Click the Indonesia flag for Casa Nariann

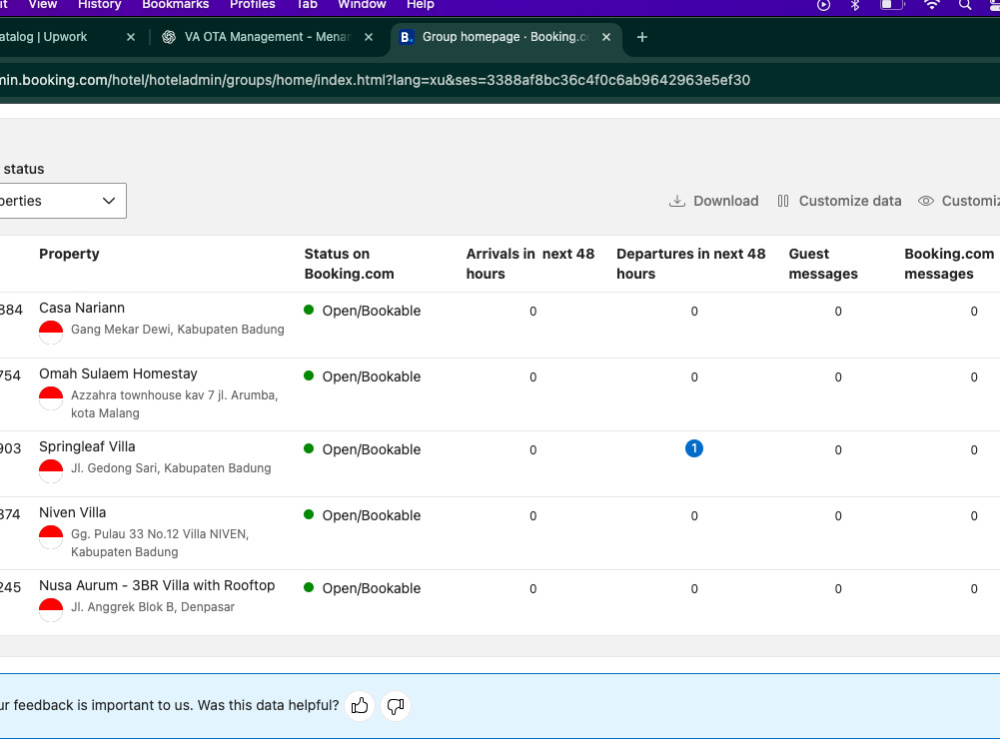(51, 332)
